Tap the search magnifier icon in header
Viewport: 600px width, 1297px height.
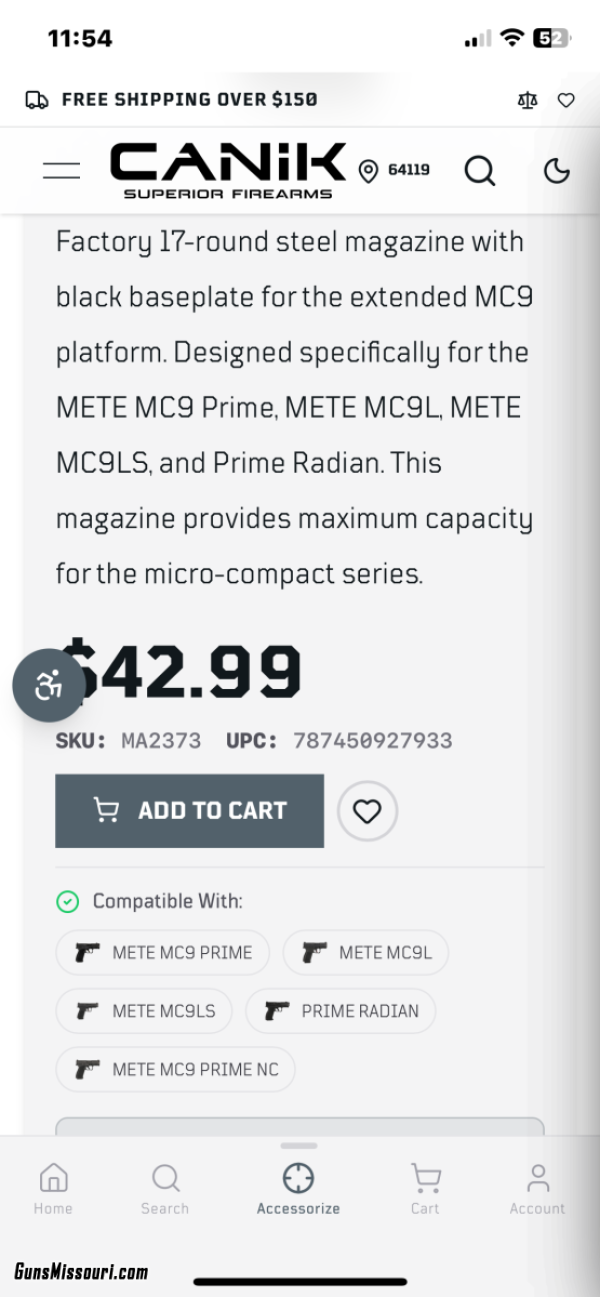pyautogui.click(x=480, y=171)
